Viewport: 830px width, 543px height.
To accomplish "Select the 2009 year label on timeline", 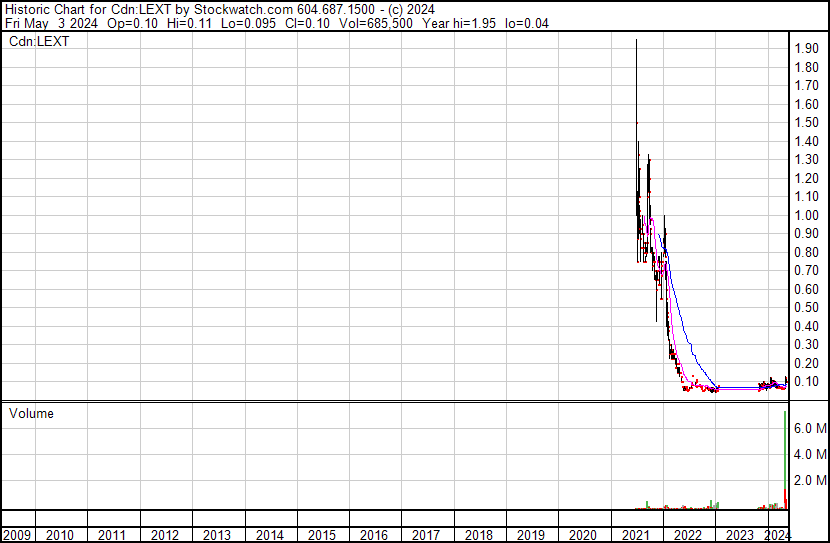I will [x=17, y=535].
